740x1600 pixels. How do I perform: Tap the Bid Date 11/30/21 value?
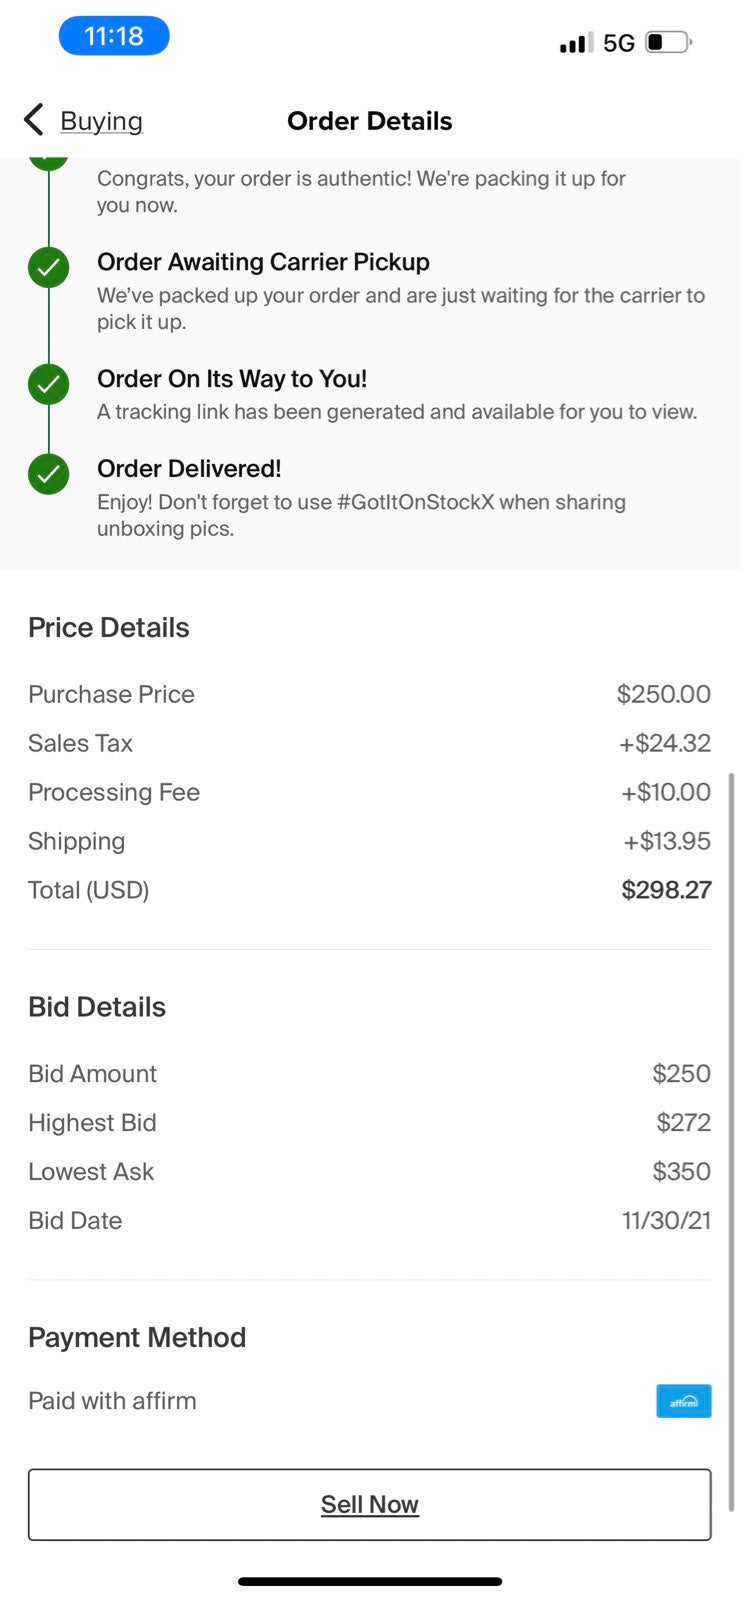pyautogui.click(x=666, y=1221)
